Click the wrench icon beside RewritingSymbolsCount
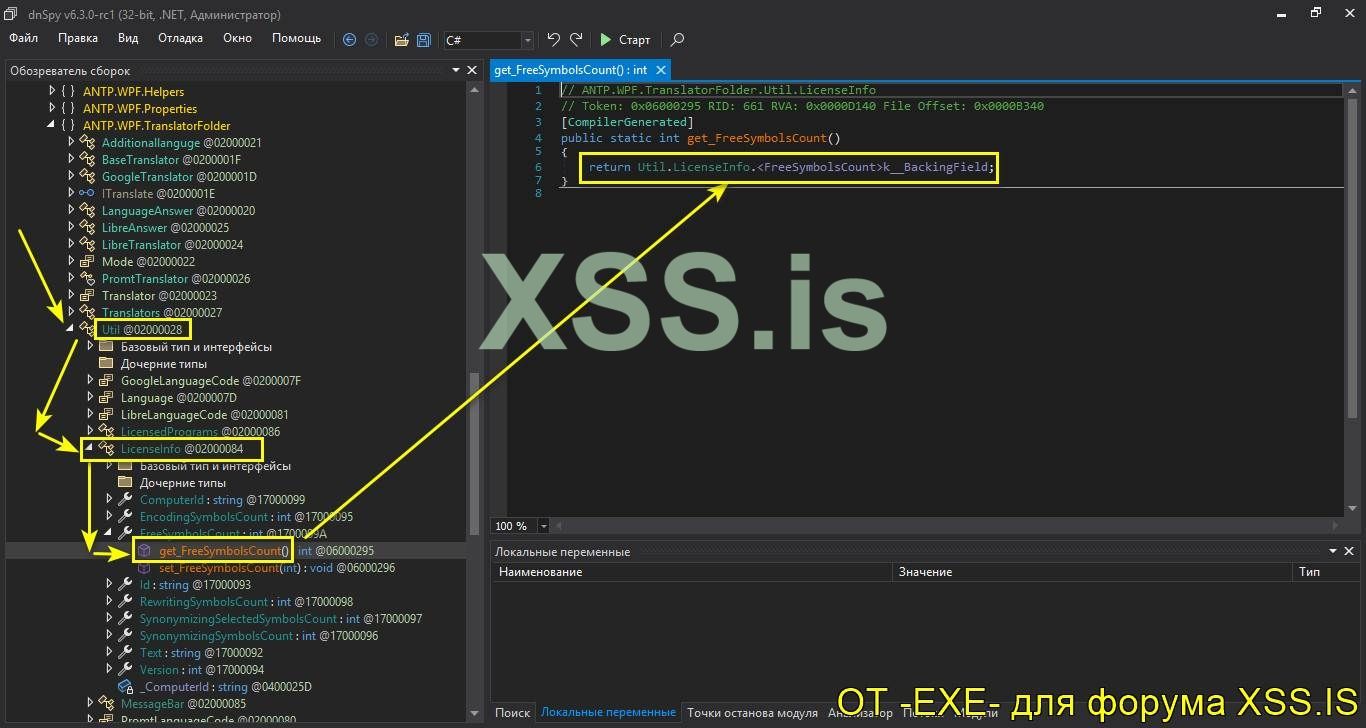 pos(125,602)
